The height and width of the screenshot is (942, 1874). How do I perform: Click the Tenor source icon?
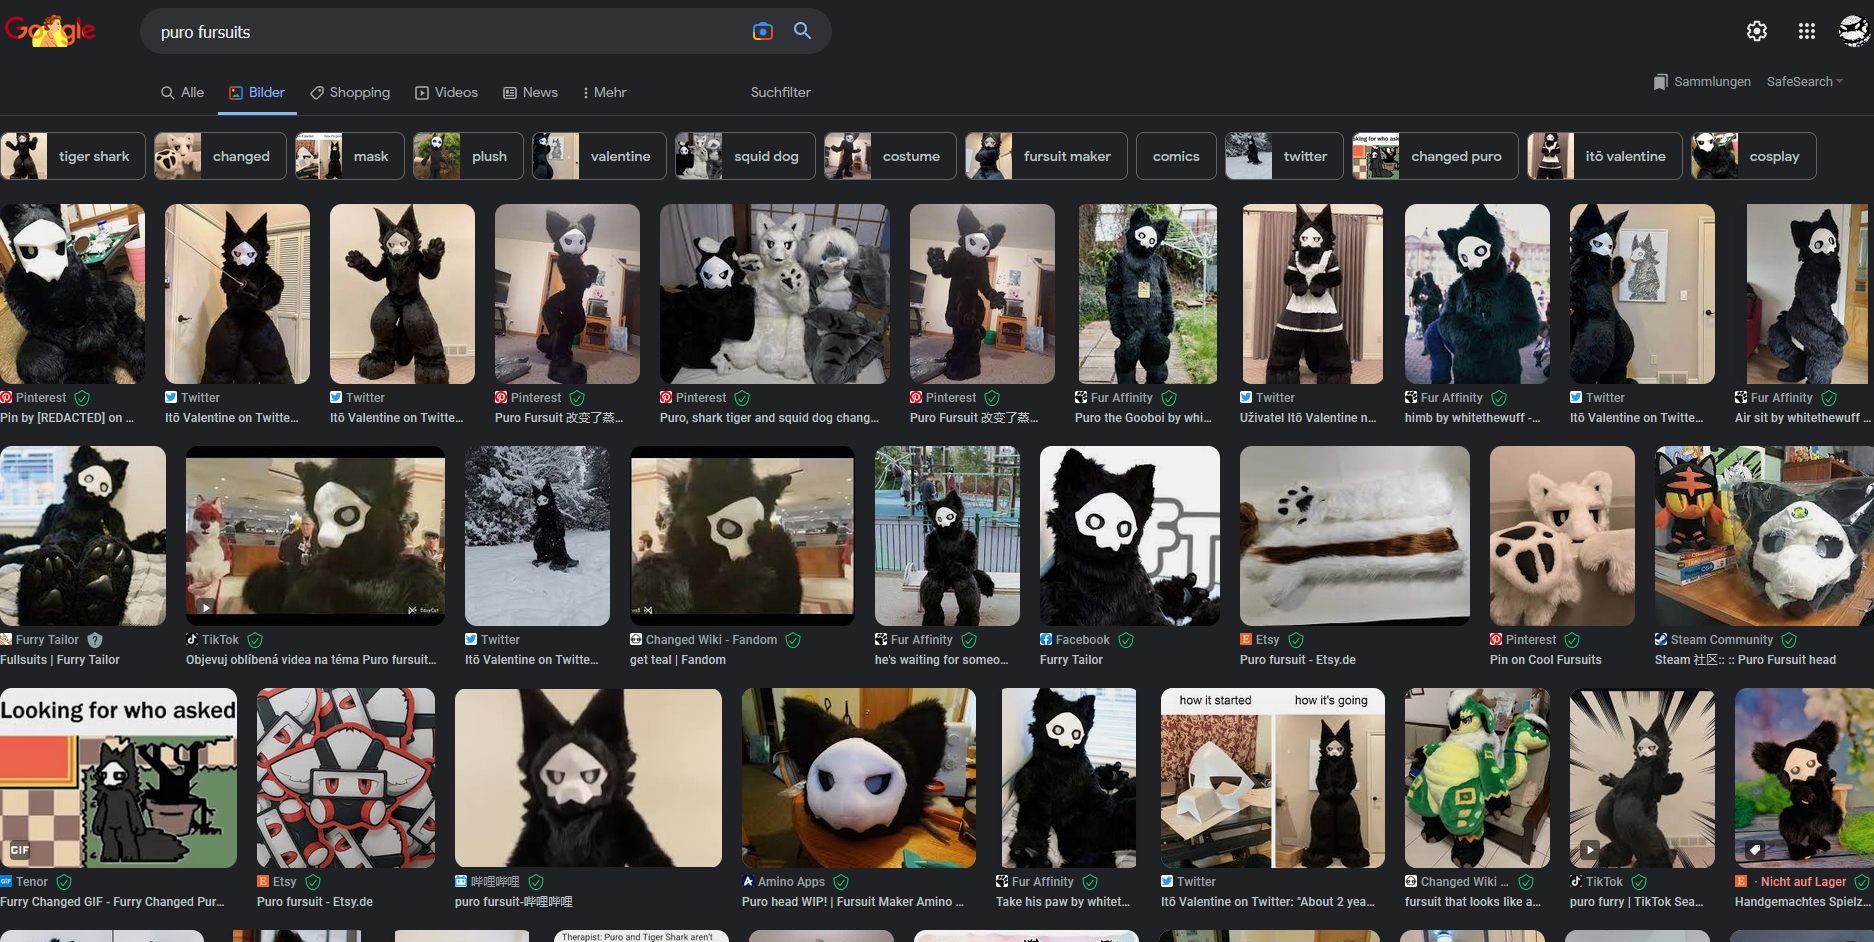coord(6,882)
